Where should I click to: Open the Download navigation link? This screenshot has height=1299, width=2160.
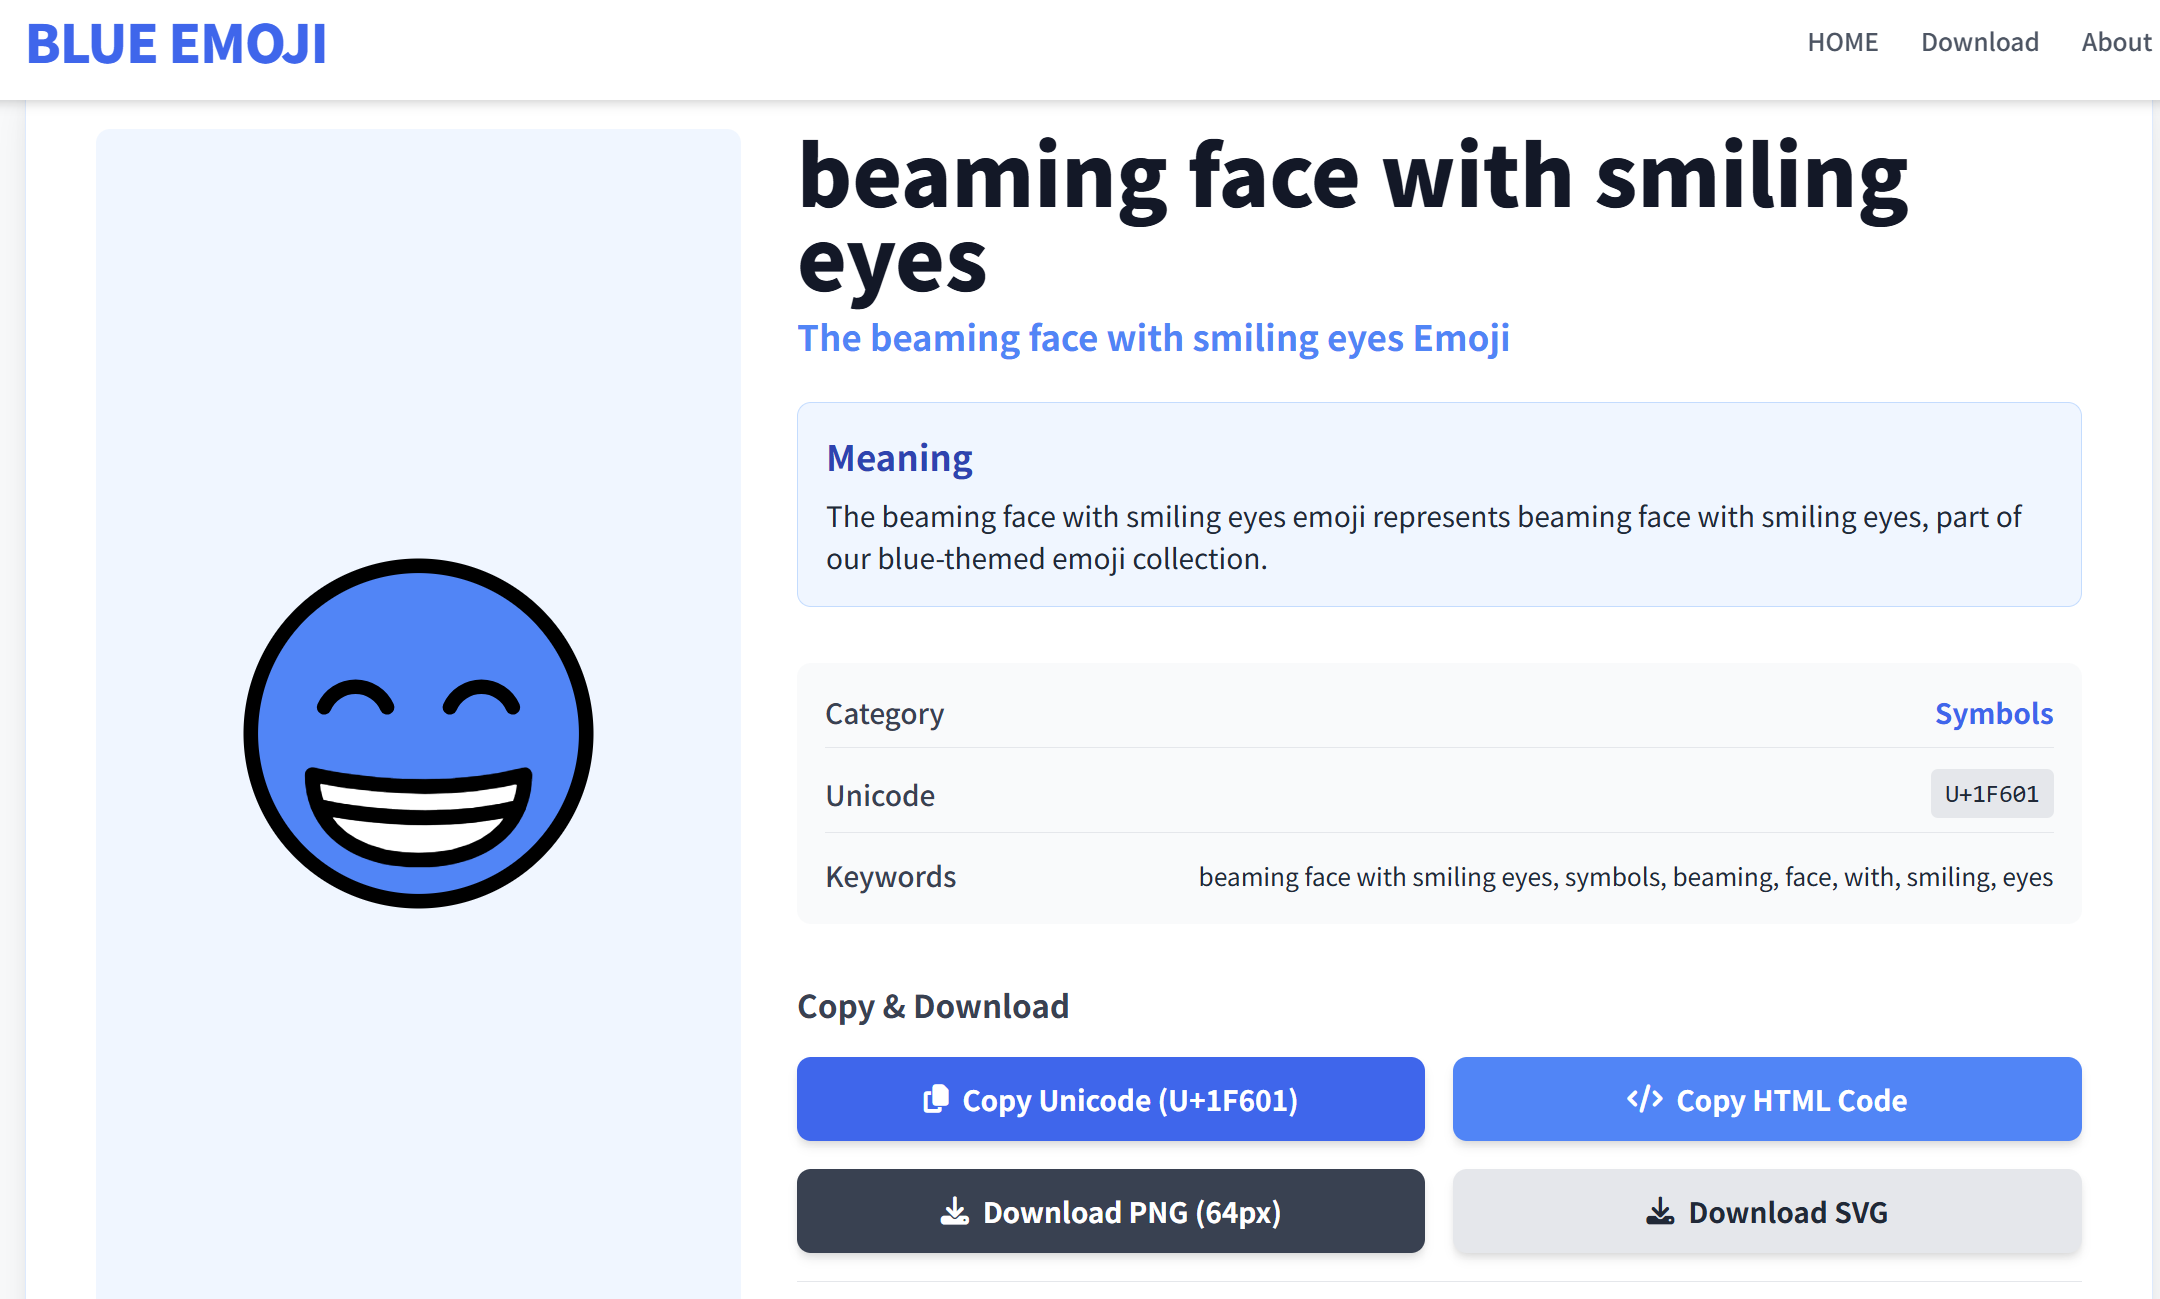click(1979, 42)
